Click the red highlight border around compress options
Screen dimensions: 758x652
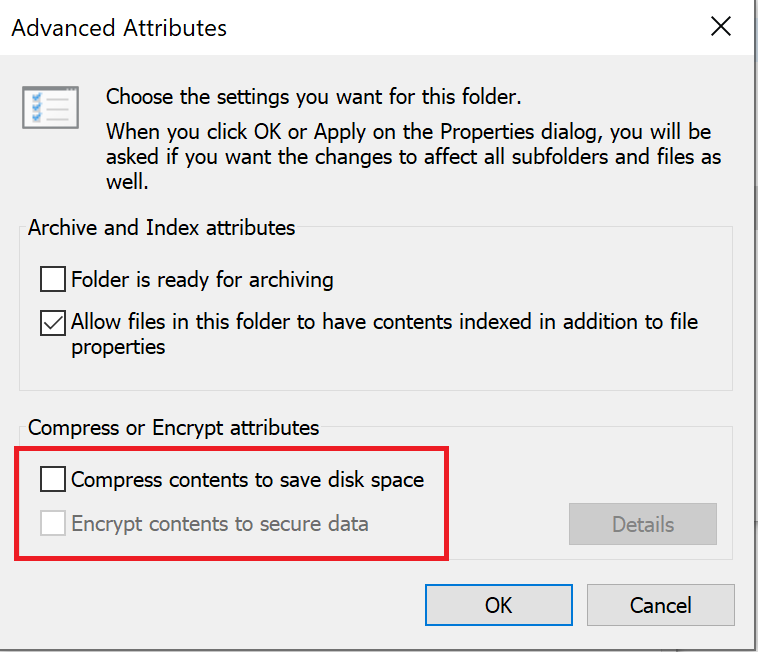(x=232, y=449)
